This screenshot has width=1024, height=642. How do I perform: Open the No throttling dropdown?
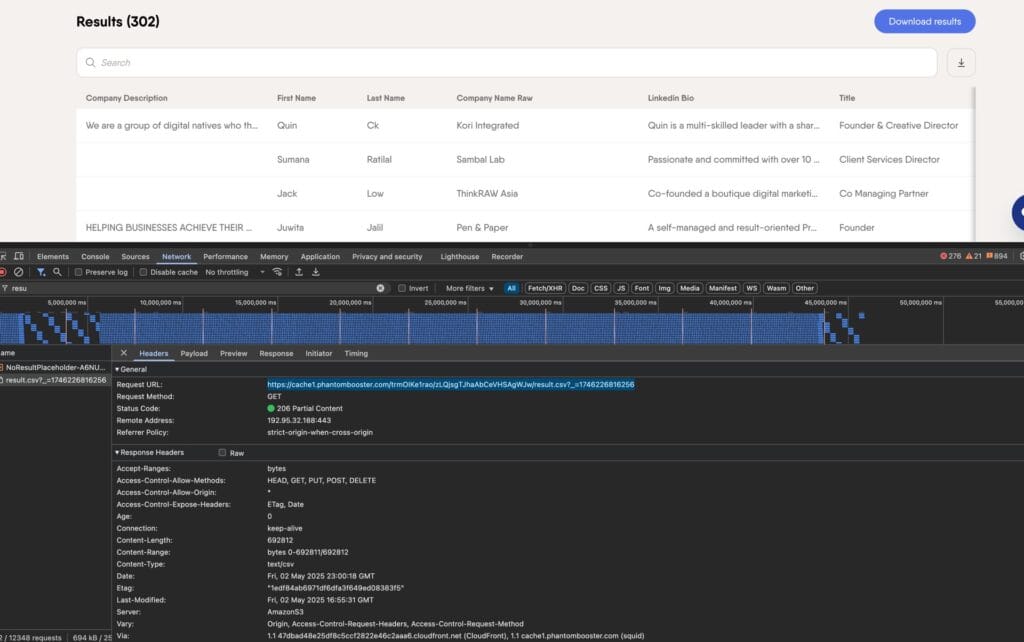[x=230, y=269]
